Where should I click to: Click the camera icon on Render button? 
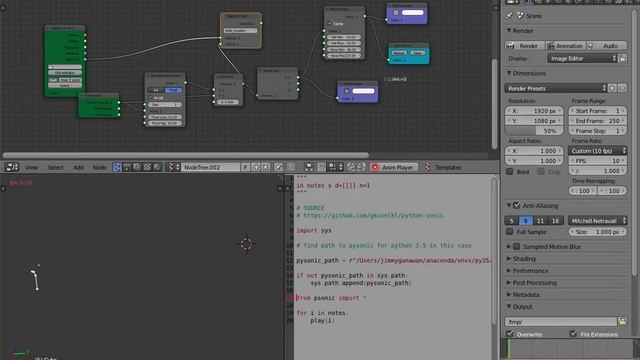pos(510,46)
